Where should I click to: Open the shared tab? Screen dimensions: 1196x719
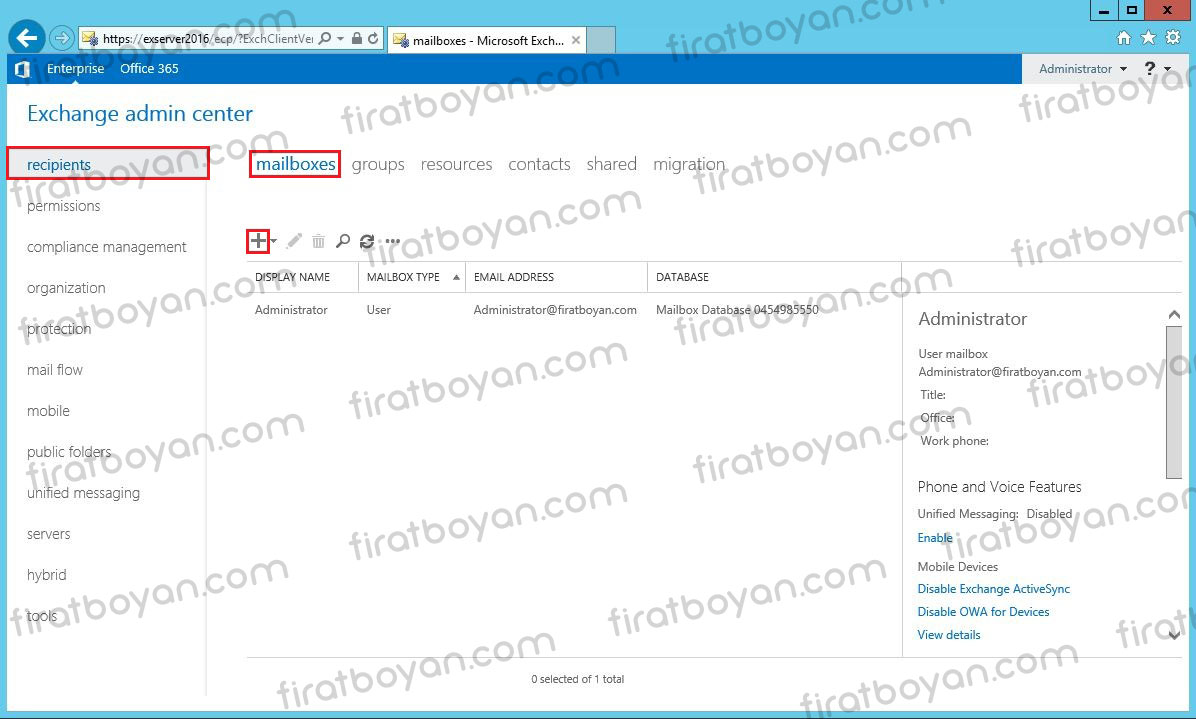point(612,164)
